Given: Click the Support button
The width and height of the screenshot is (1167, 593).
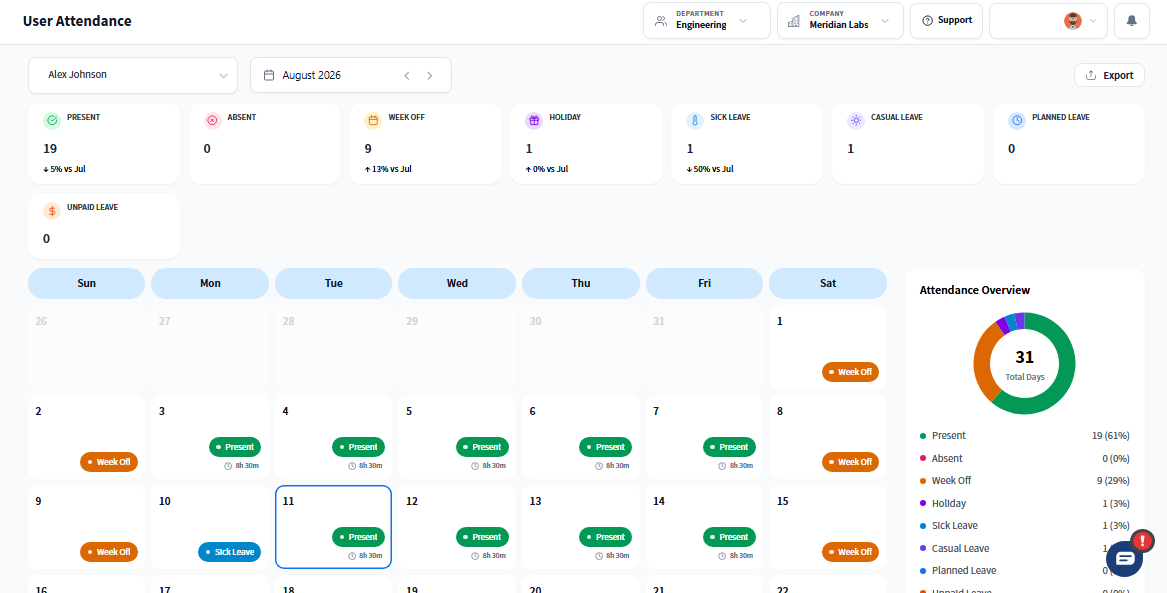Looking at the screenshot, I should pyautogui.click(x=947, y=21).
